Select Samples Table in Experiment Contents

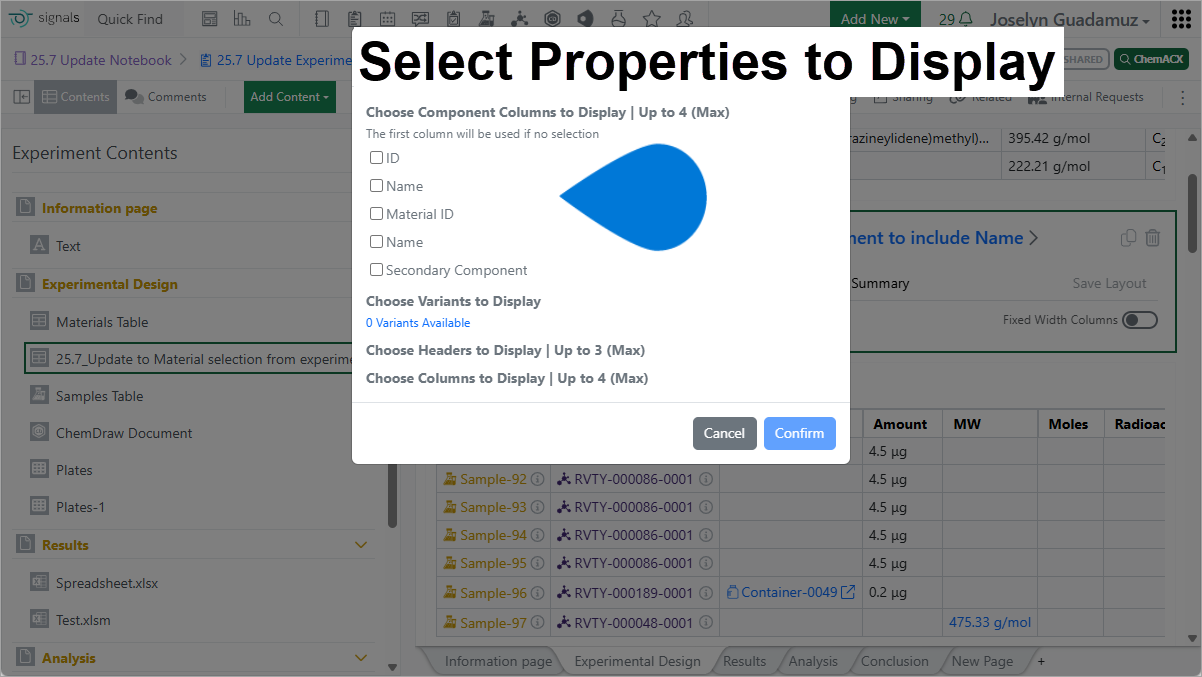99,396
